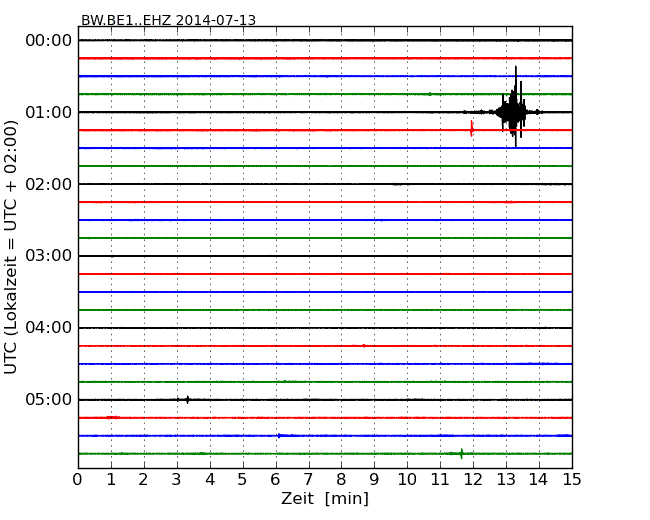Viewport: 650px width, 520px height.
Task: Click the '03:00' time label on the vertical axis
Action: tap(49, 256)
